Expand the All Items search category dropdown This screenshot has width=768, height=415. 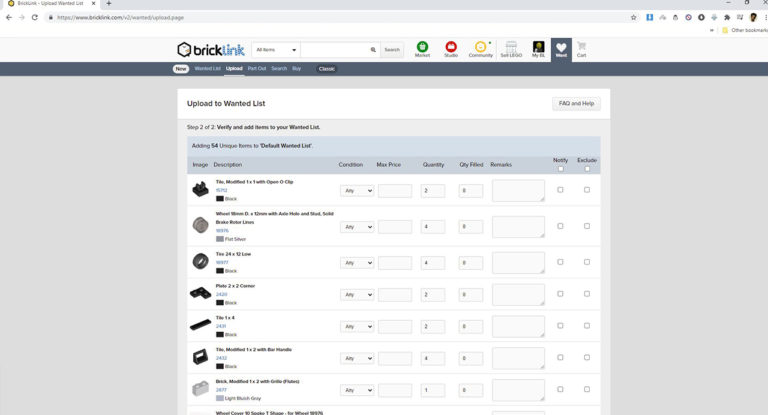click(276, 49)
